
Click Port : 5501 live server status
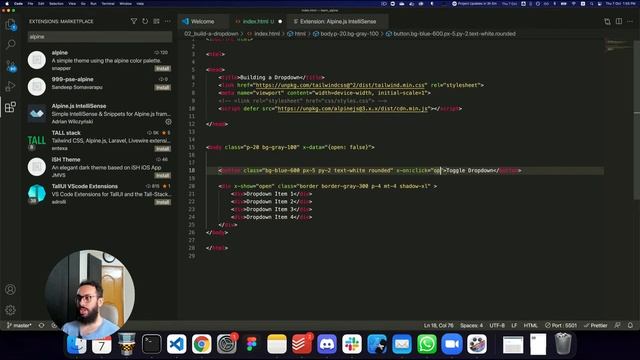pyautogui.click(x=561, y=325)
